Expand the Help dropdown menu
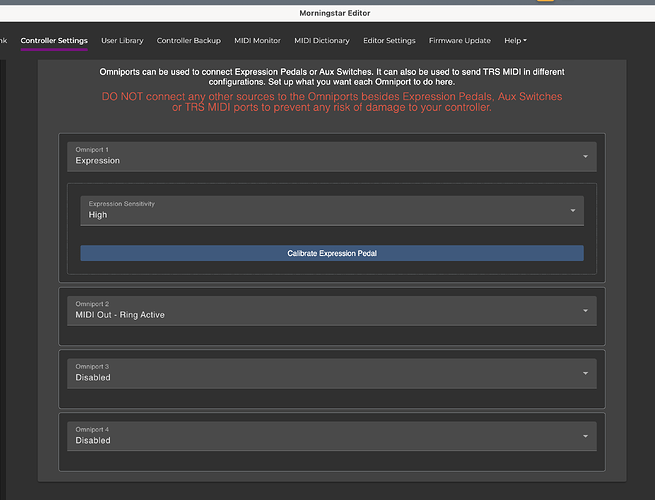 [x=515, y=41]
